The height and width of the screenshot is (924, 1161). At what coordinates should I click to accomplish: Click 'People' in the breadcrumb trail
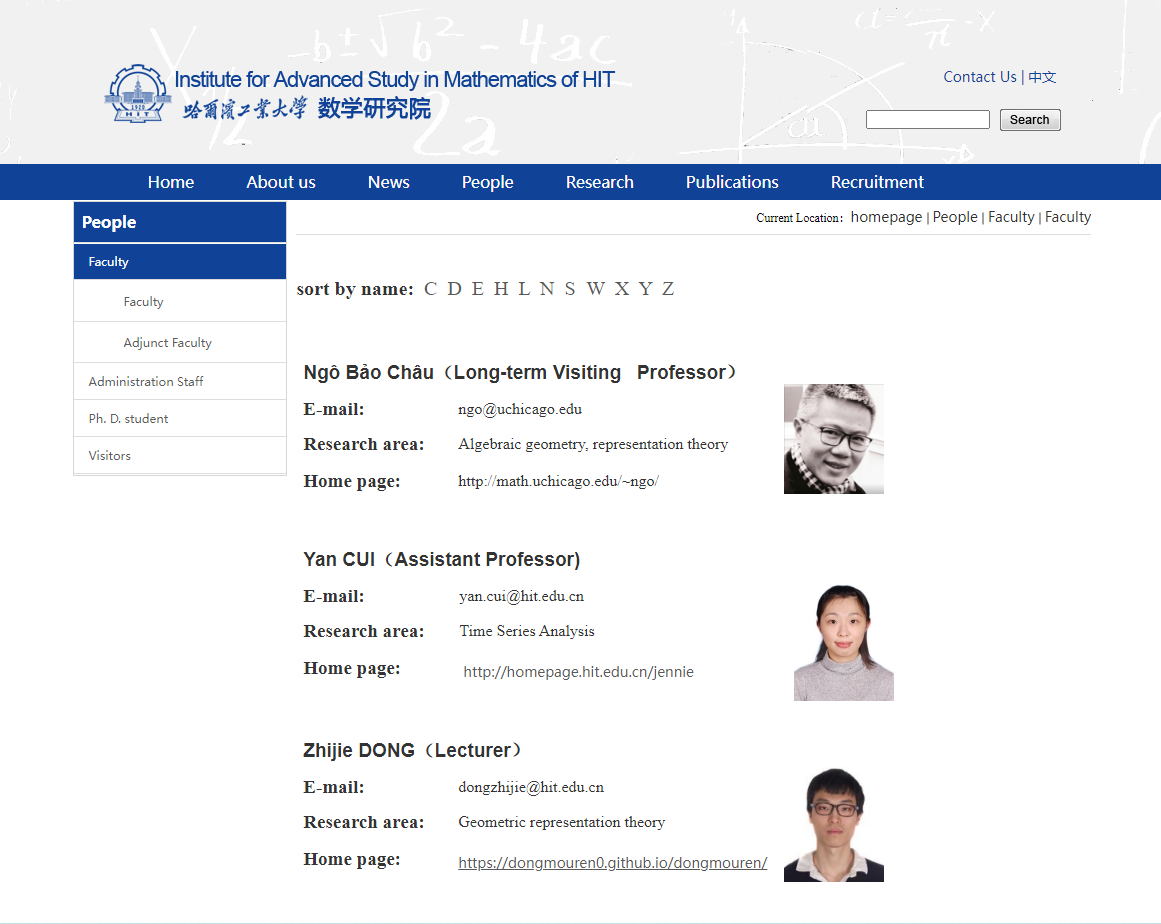(x=955, y=217)
